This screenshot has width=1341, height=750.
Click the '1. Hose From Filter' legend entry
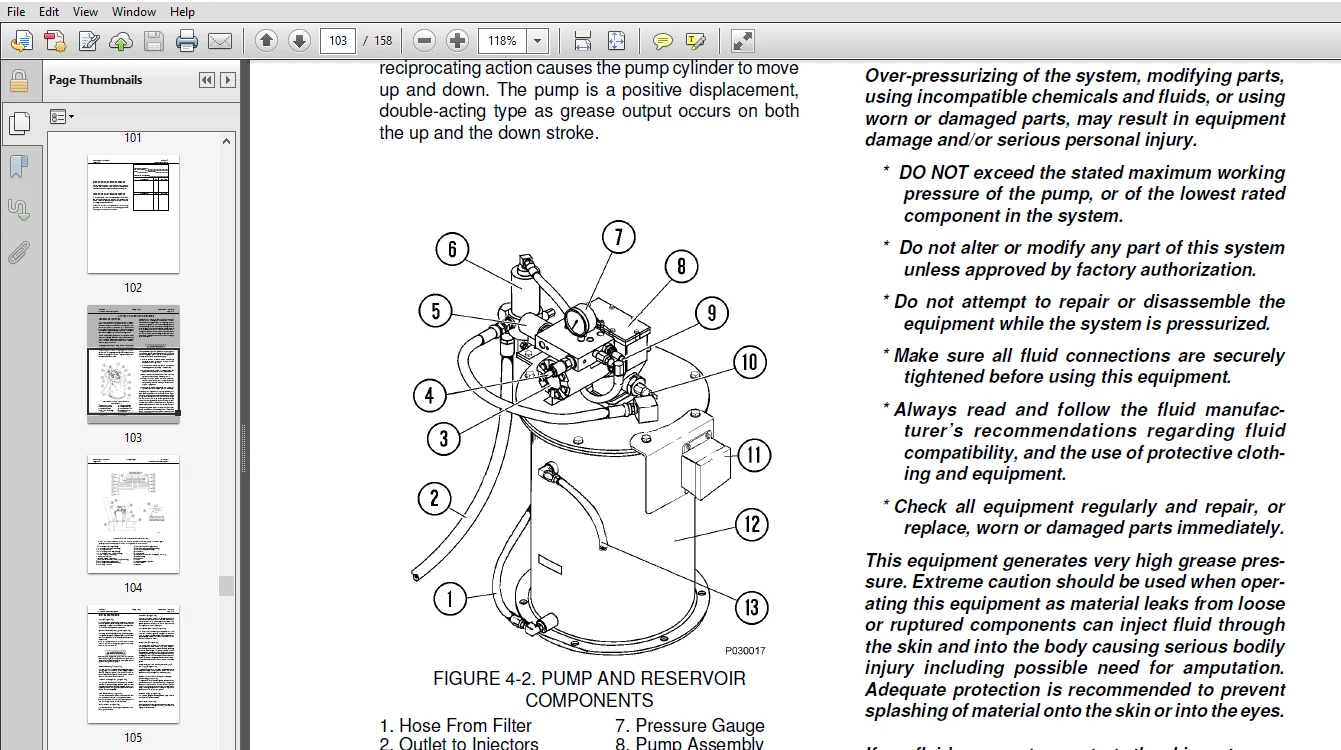click(x=455, y=726)
